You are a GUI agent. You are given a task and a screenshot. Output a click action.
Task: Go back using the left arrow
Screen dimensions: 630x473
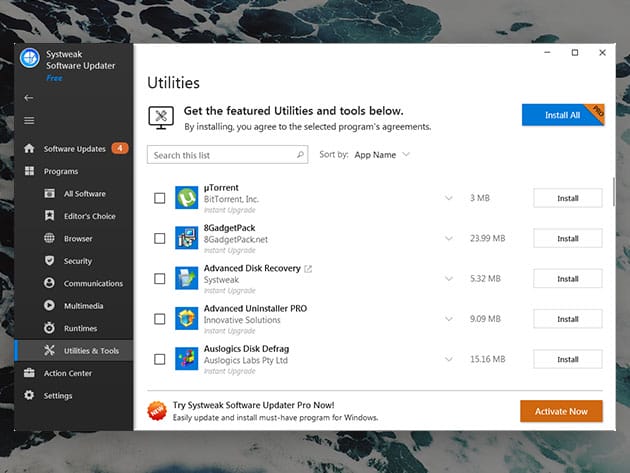(29, 98)
